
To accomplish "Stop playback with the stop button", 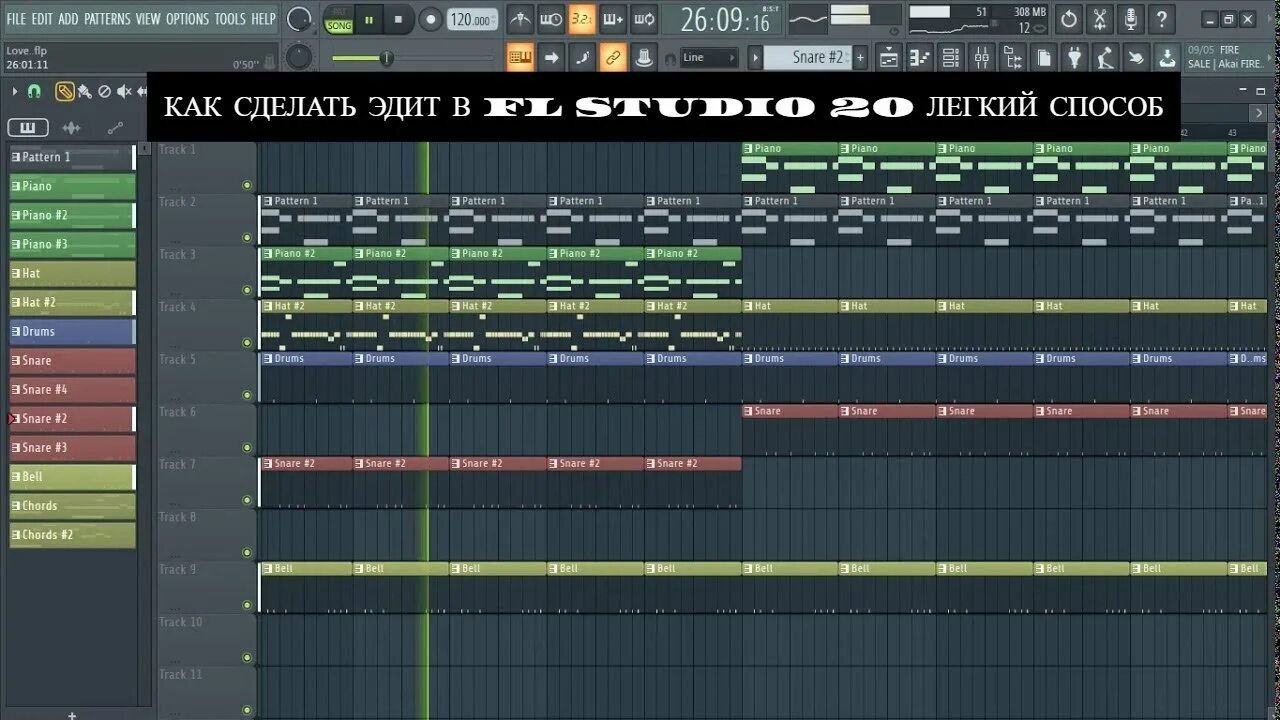I will 398,19.
